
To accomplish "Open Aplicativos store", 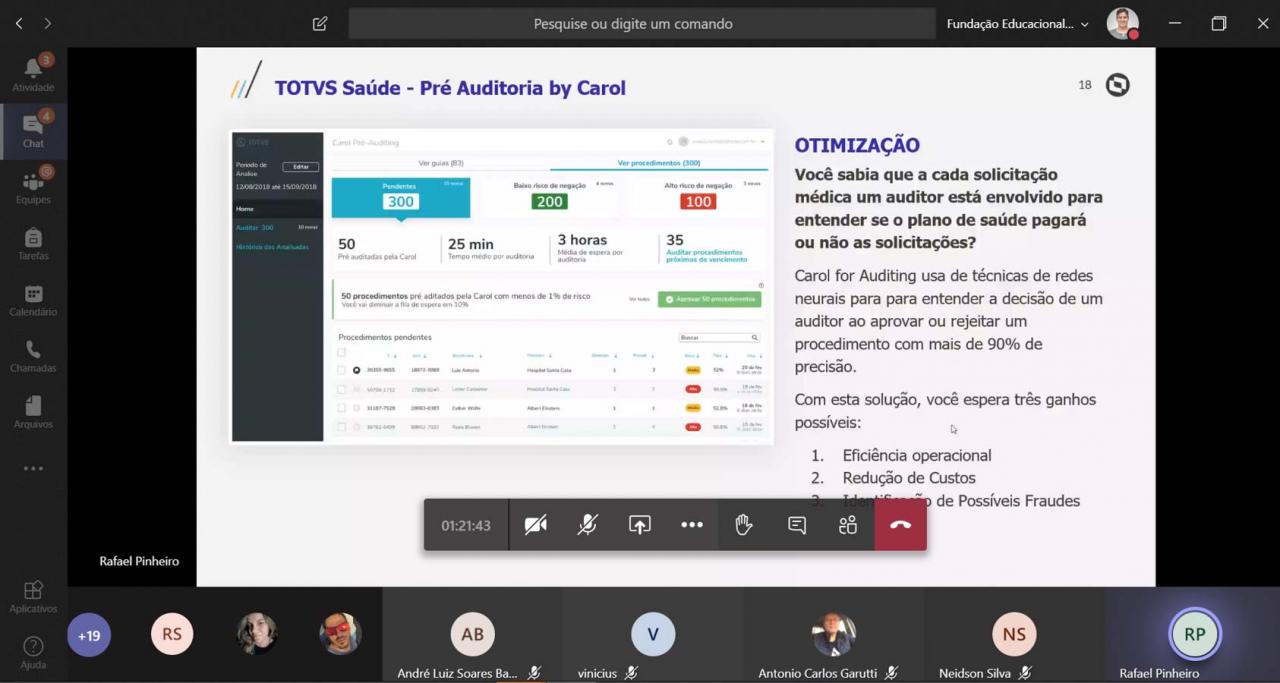I will [x=33, y=596].
